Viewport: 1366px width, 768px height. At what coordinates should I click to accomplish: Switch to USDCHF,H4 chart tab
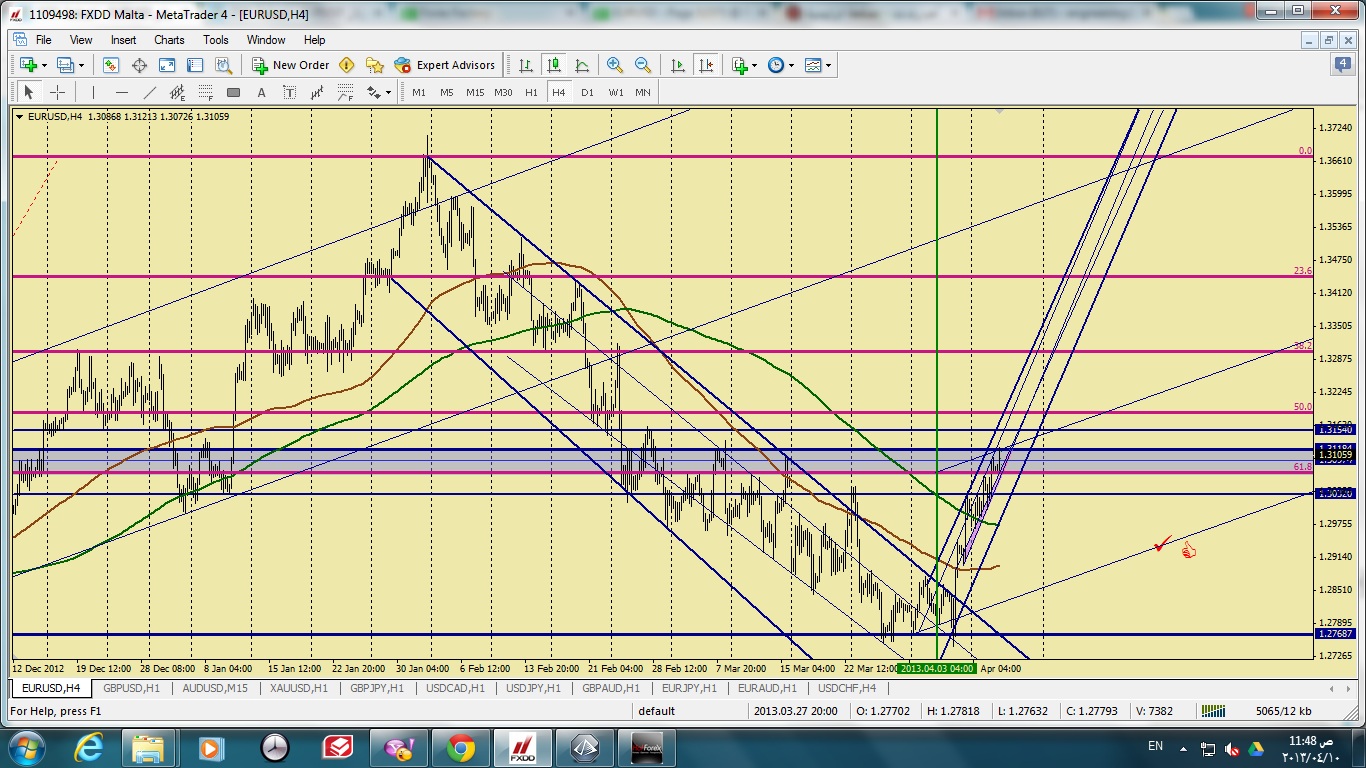(x=846, y=688)
